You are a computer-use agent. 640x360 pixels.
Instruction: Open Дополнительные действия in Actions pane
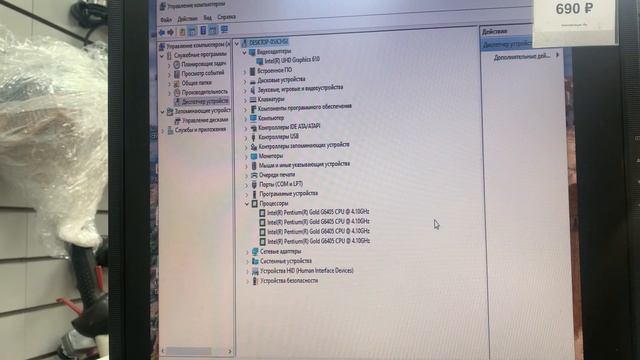(x=522, y=57)
